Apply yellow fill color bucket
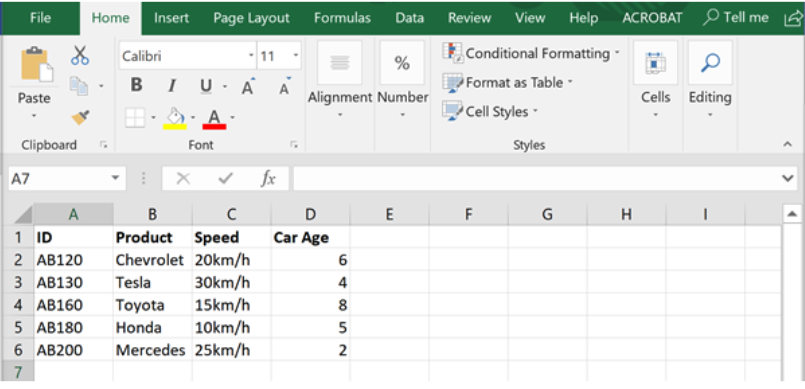The height and width of the screenshot is (389, 805). (x=175, y=118)
